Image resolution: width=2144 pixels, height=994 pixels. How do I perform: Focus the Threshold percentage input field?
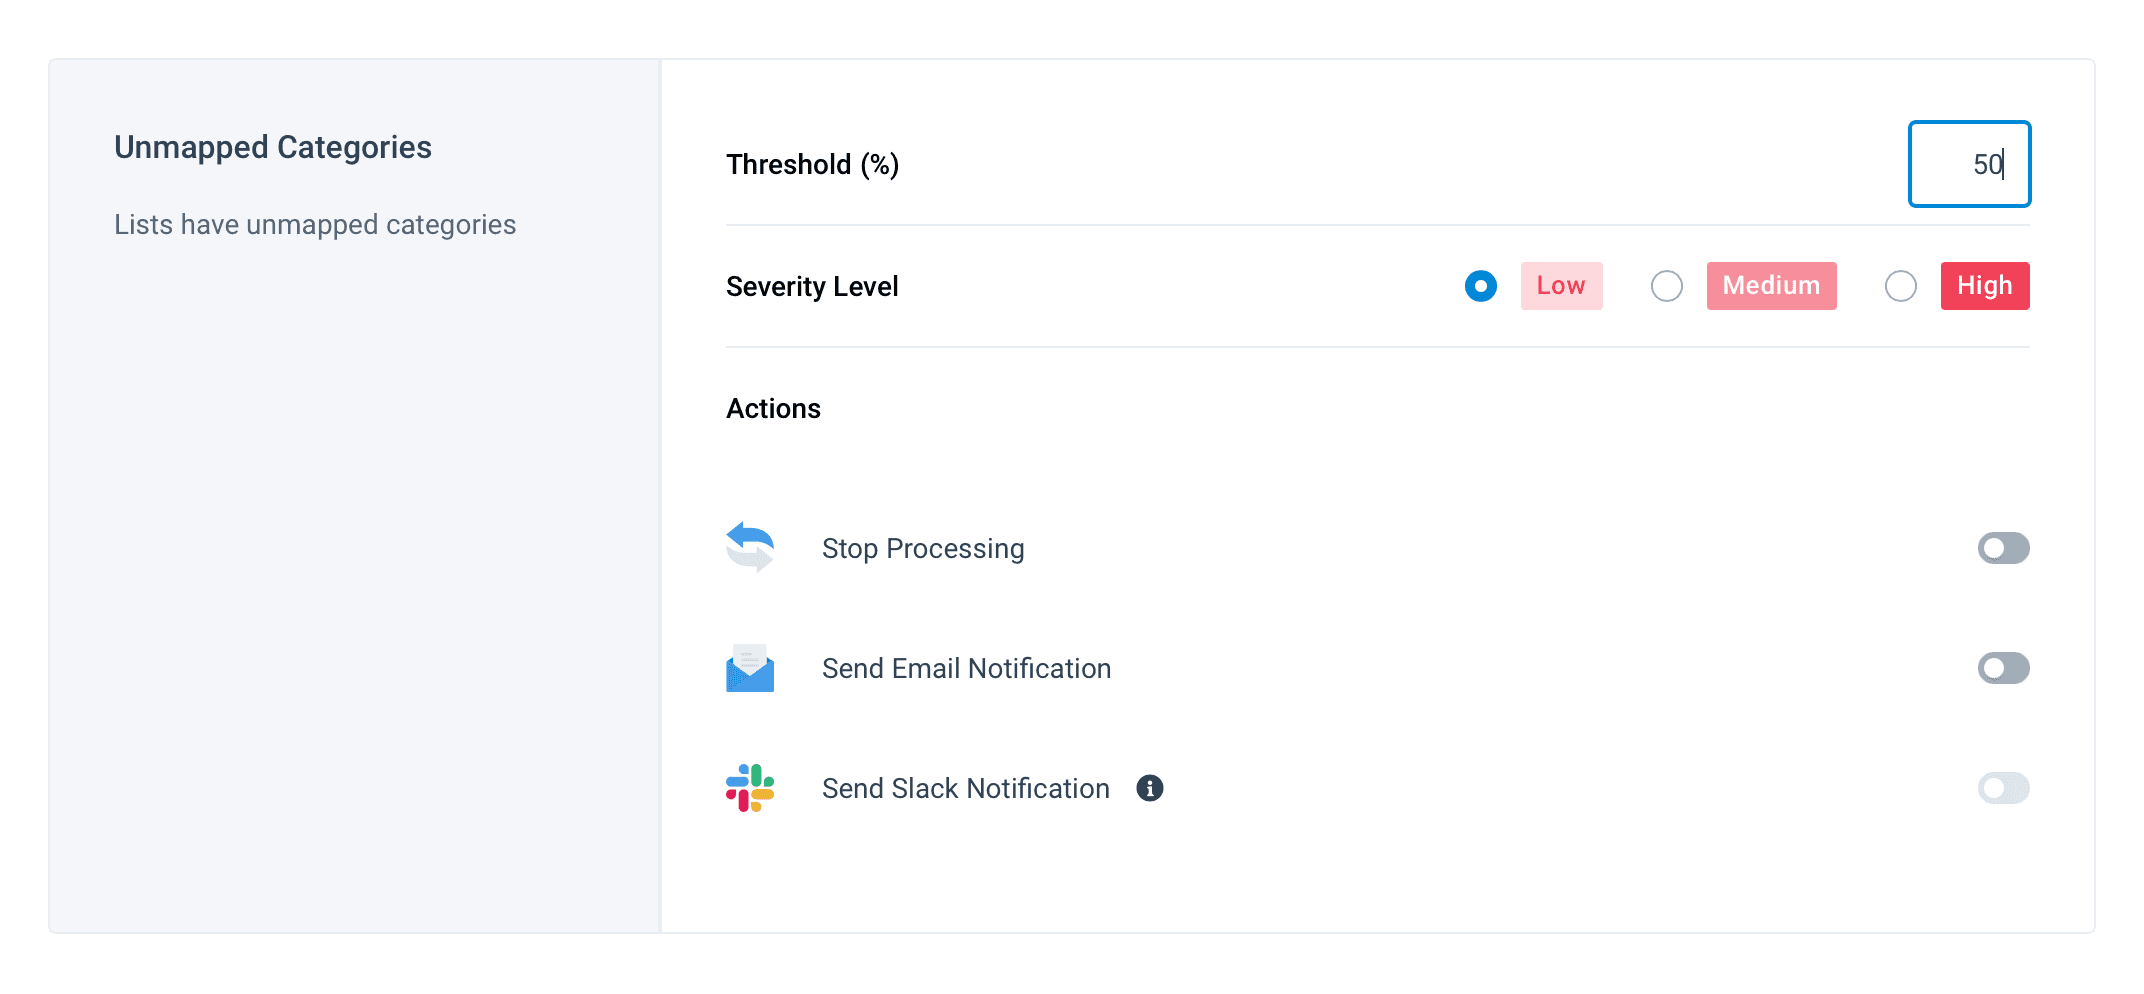[x=1969, y=164]
